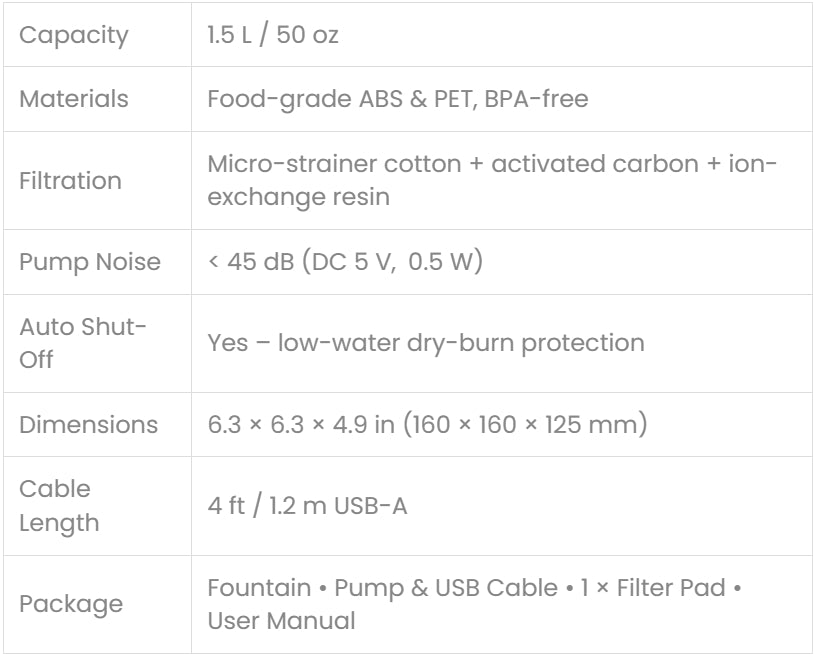The image size is (816, 657).
Task: Click the Filtration label cell
Action: pyautogui.click(x=70, y=181)
